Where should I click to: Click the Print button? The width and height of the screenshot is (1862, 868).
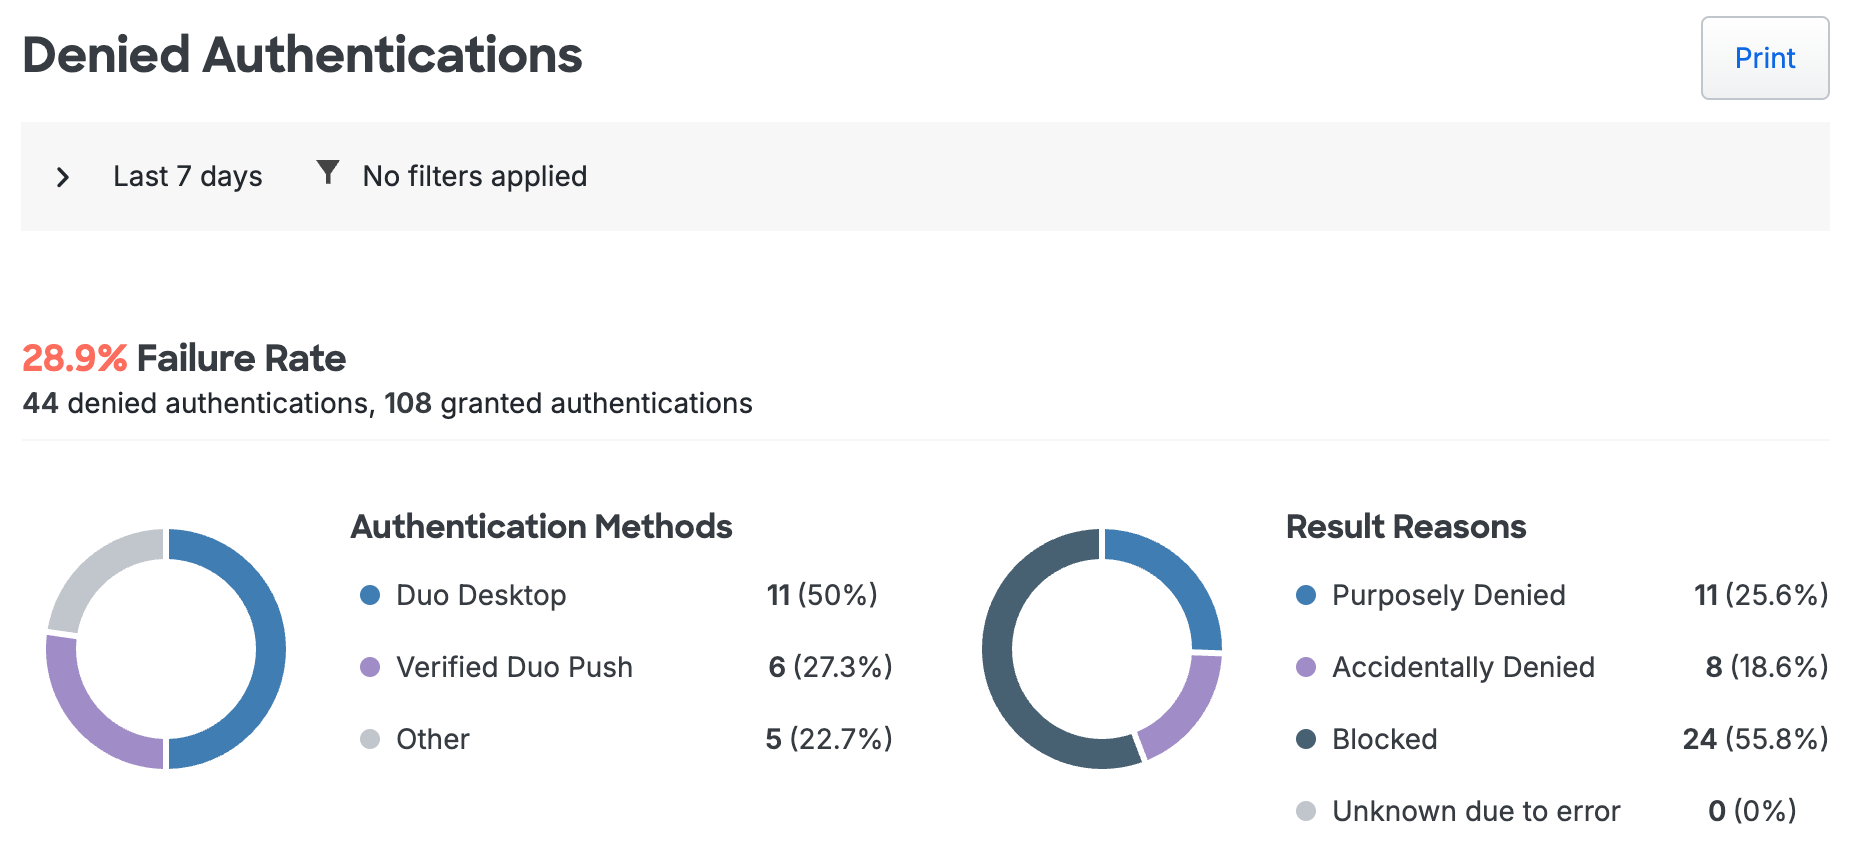1764,58
